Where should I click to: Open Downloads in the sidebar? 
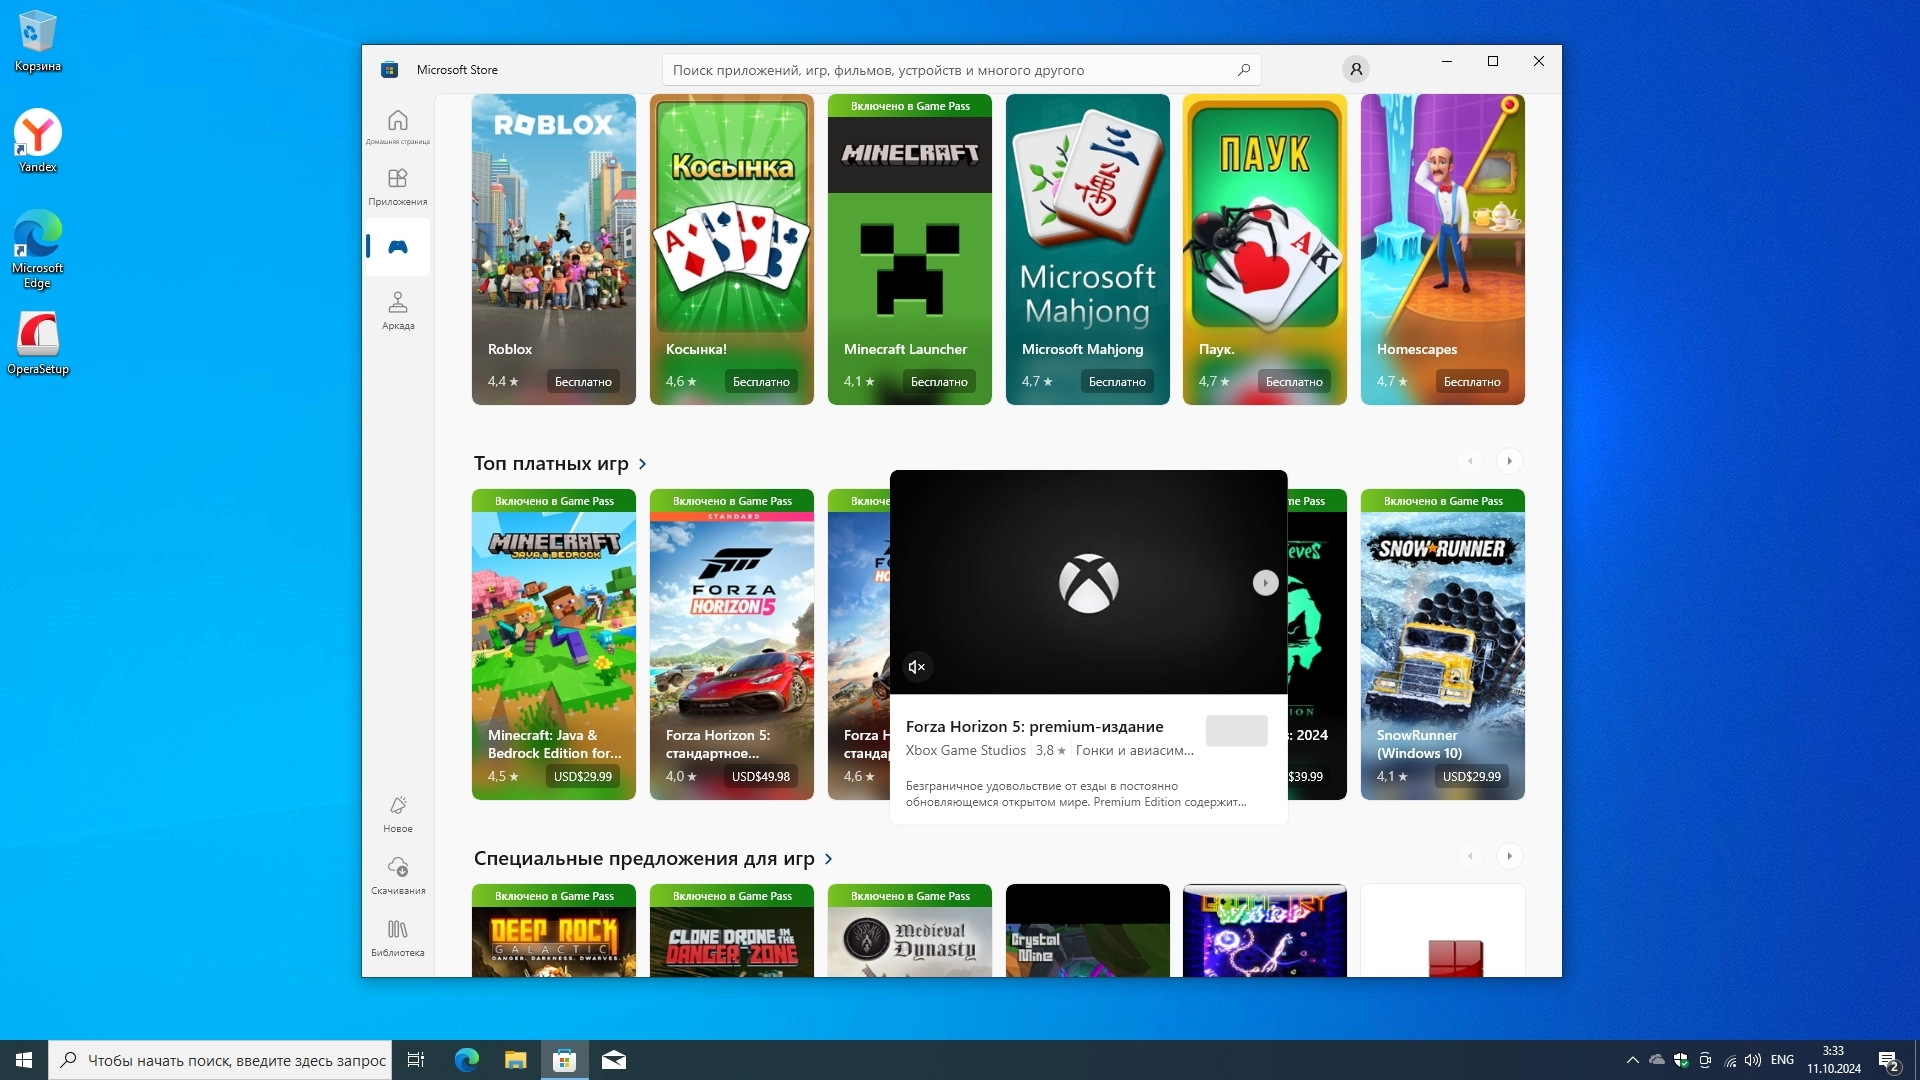[398, 874]
